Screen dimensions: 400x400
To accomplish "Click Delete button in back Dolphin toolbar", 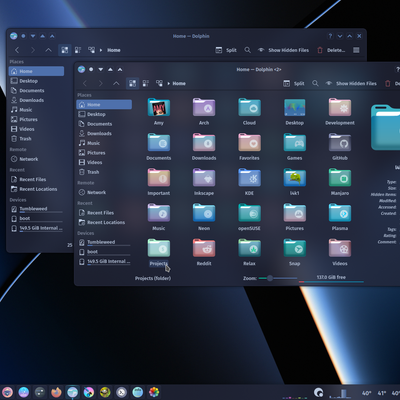I will [x=331, y=50].
